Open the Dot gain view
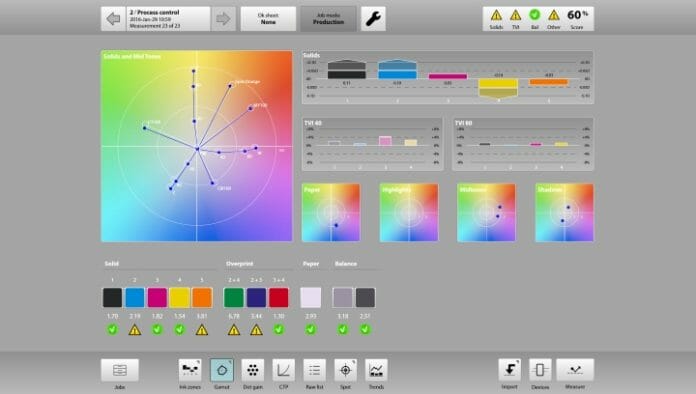This screenshot has height=394, width=696. click(253, 370)
